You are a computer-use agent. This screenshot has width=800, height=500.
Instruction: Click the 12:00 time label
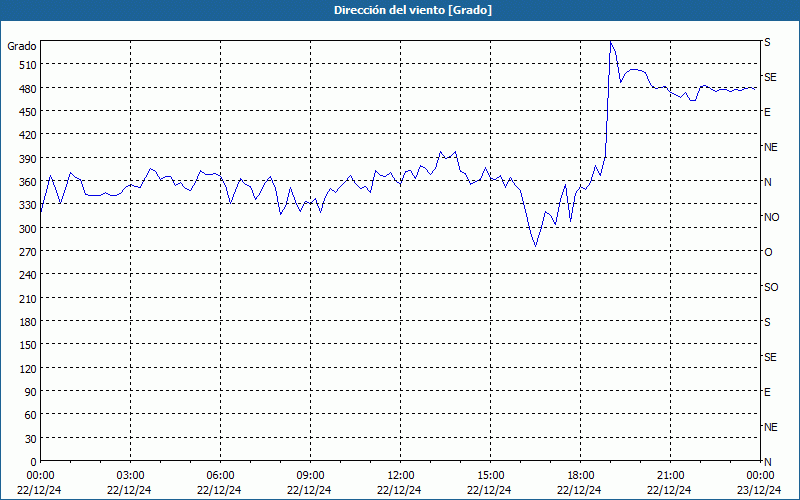tap(401, 476)
